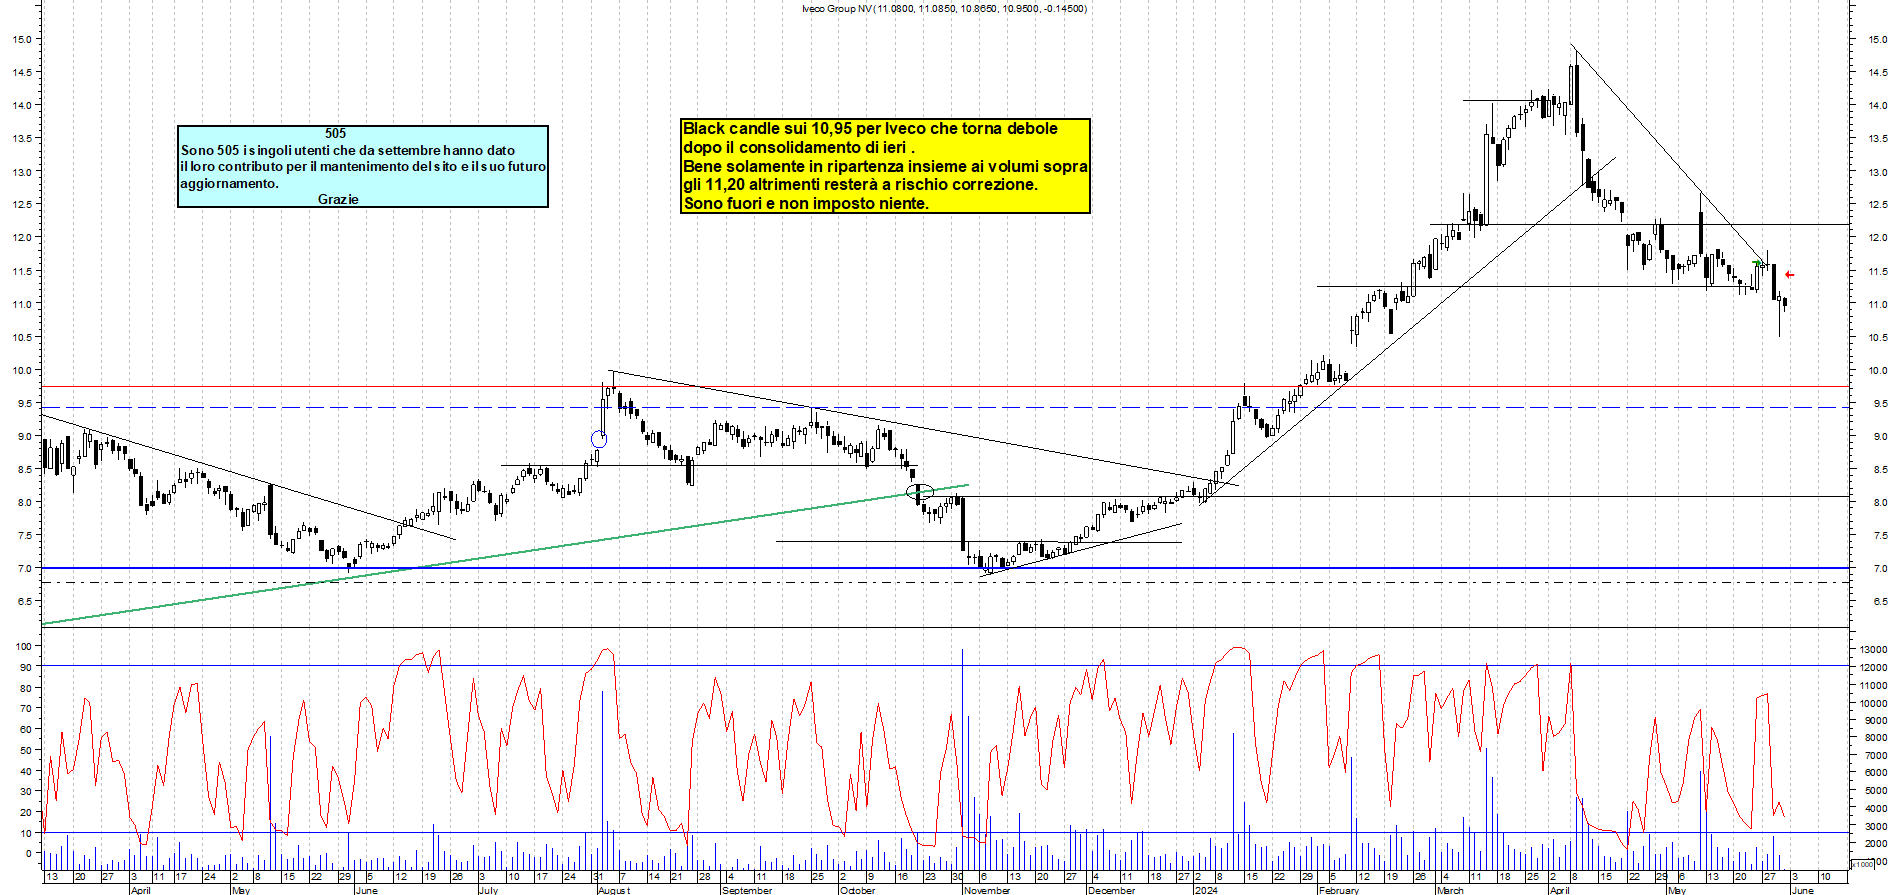This screenshot has width=1890, height=895.
Task: Click the red arrow marker beside last candles
Action: [x=1789, y=275]
